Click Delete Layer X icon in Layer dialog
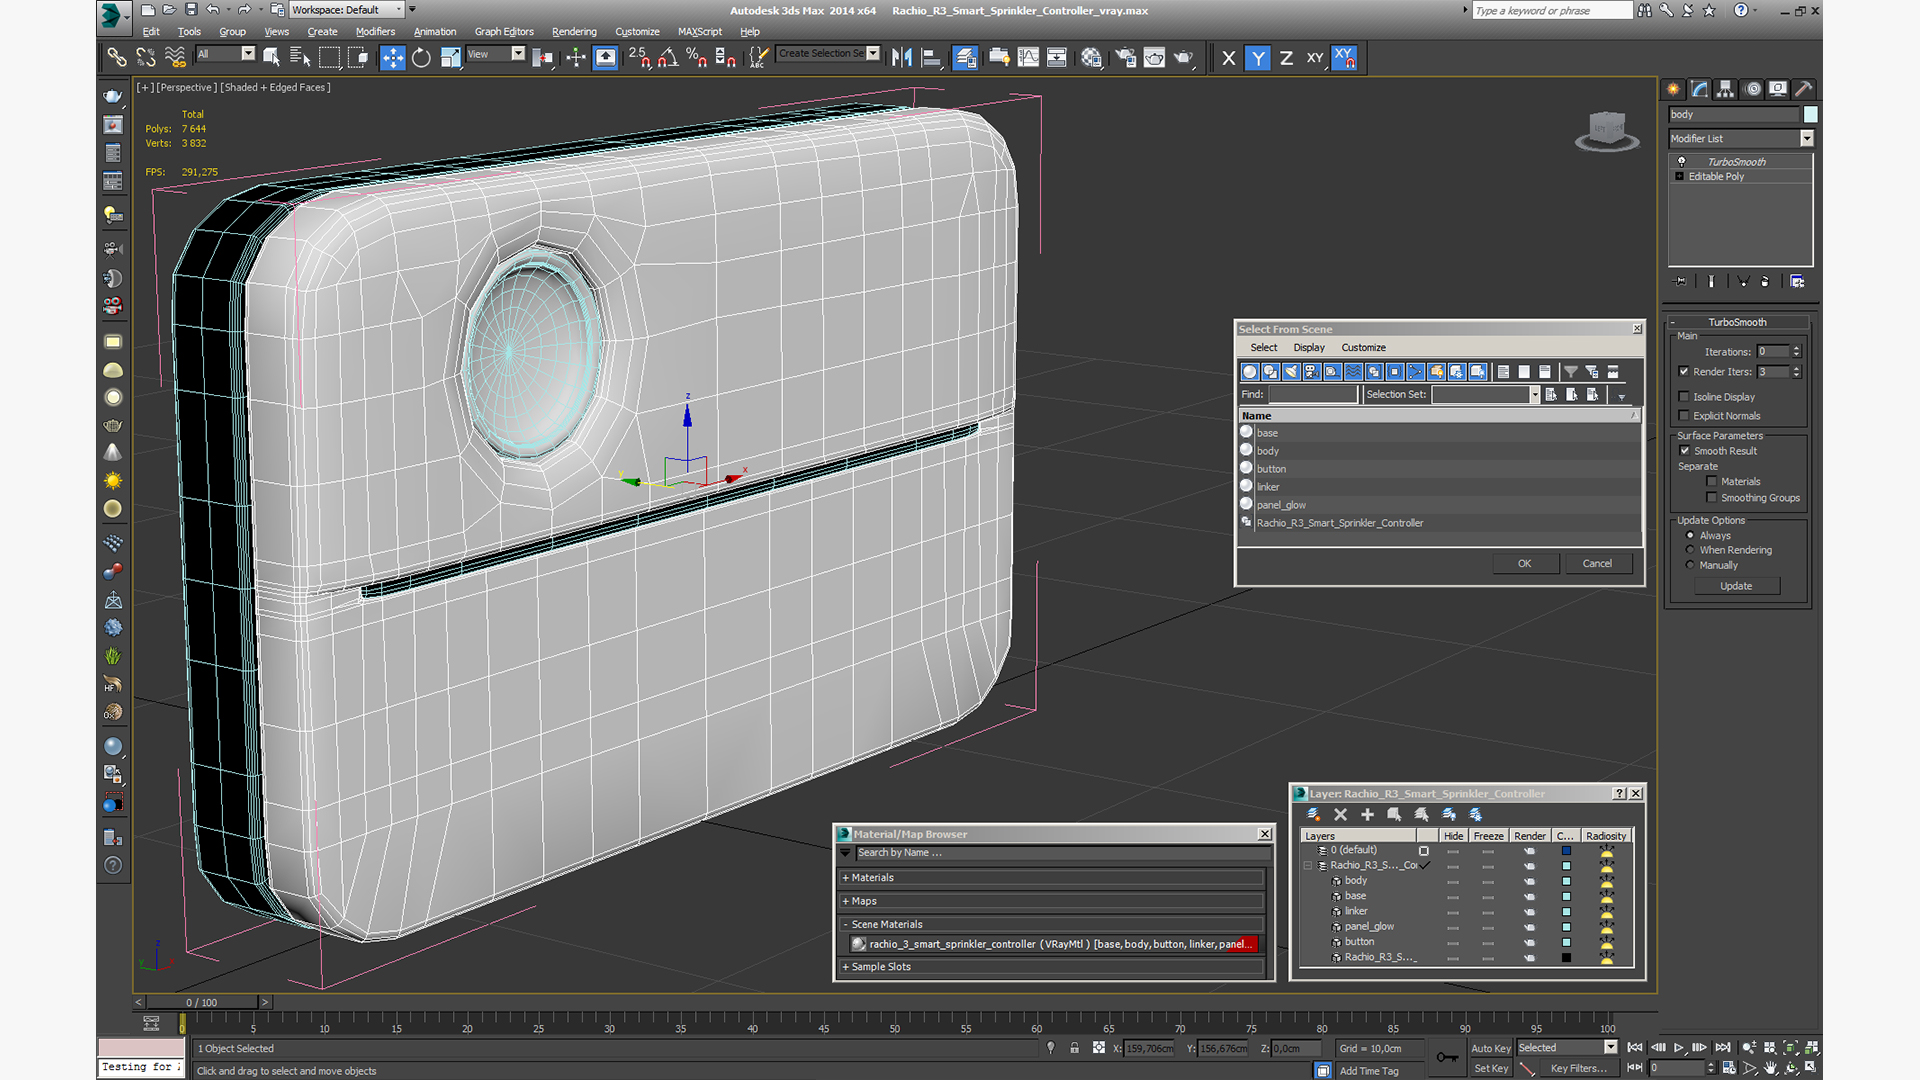The width and height of the screenshot is (1920, 1080). pos(1340,814)
